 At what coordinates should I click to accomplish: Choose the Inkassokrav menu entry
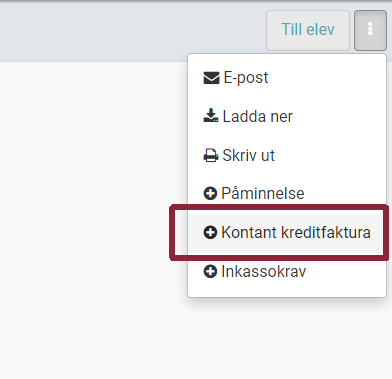[x=287, y=271]
